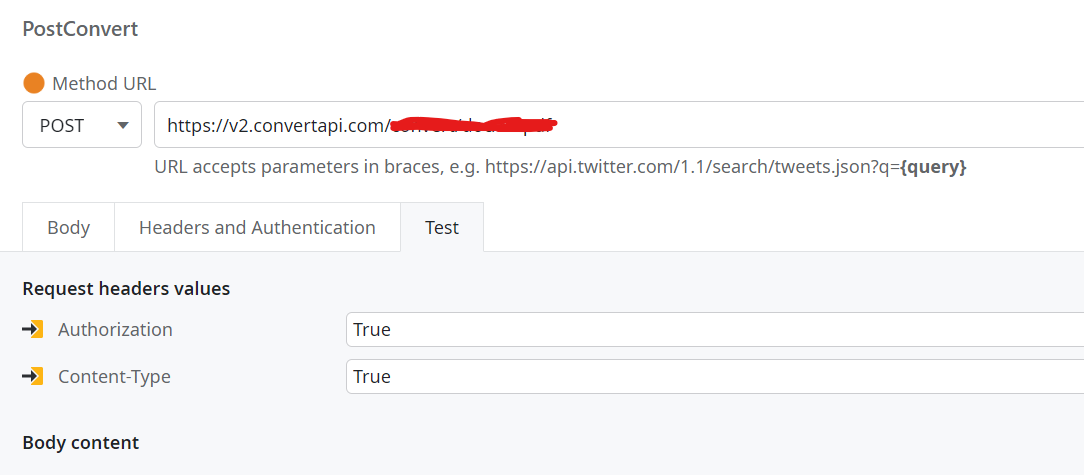Focus the Method URL input field
Image resolution: width=1084 pixels, height=475 pixels.
click(x=700, y=125)
